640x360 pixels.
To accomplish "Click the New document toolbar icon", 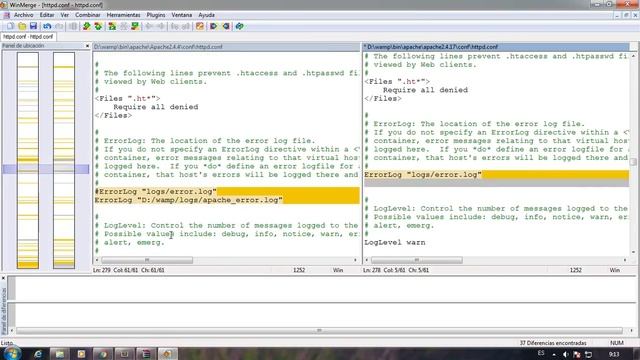I will point(10,26).
